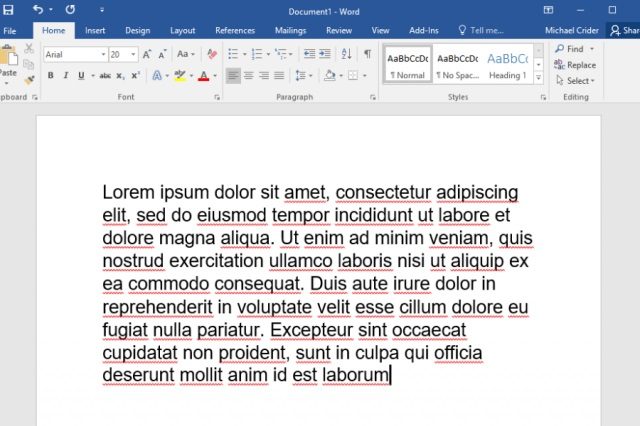Enable strikethrough on the text
This screenshot has height=426, width=640.
click(105, 76)
